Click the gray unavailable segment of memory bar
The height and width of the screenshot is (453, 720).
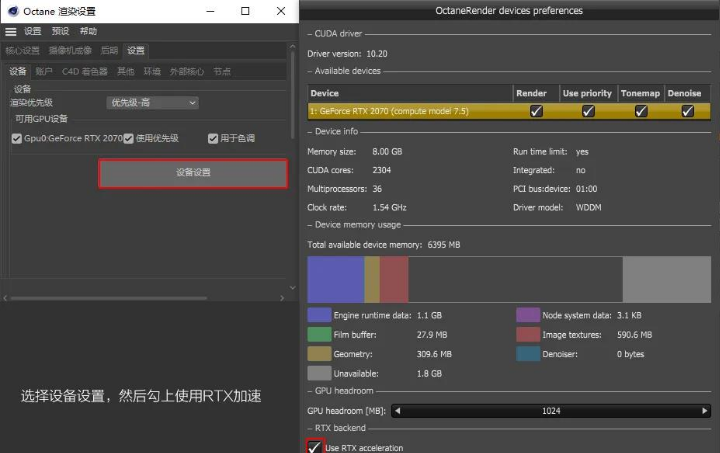(667, 280)
